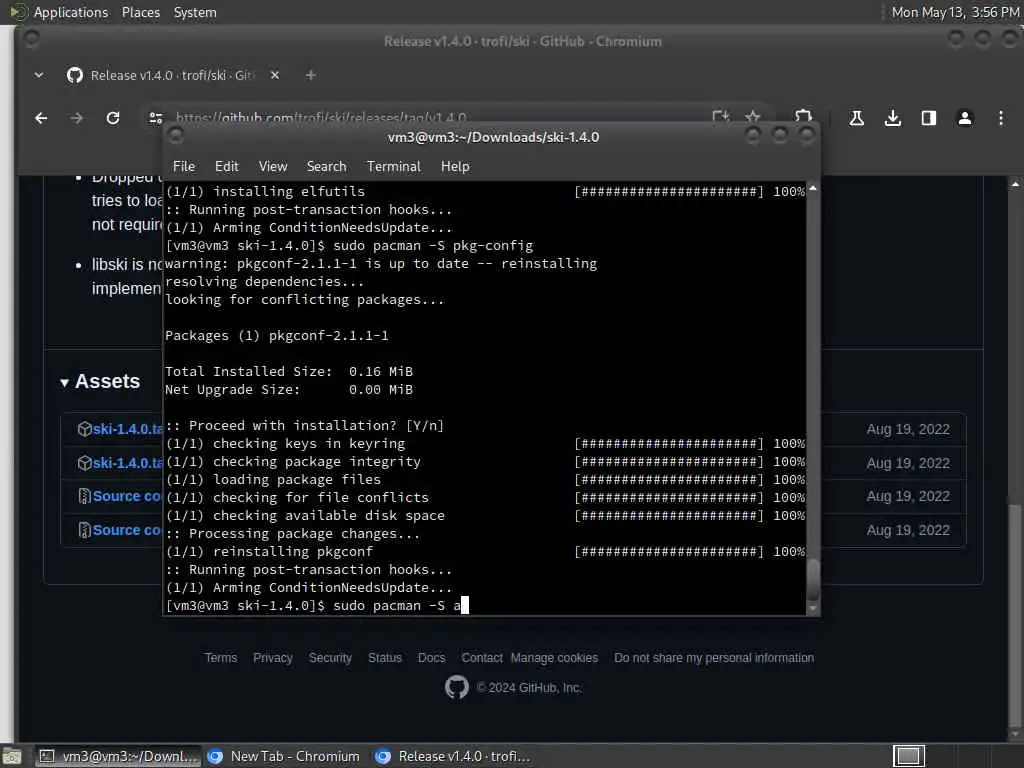
Task: Open the Applications menu
Action: [x=71, y=12]
